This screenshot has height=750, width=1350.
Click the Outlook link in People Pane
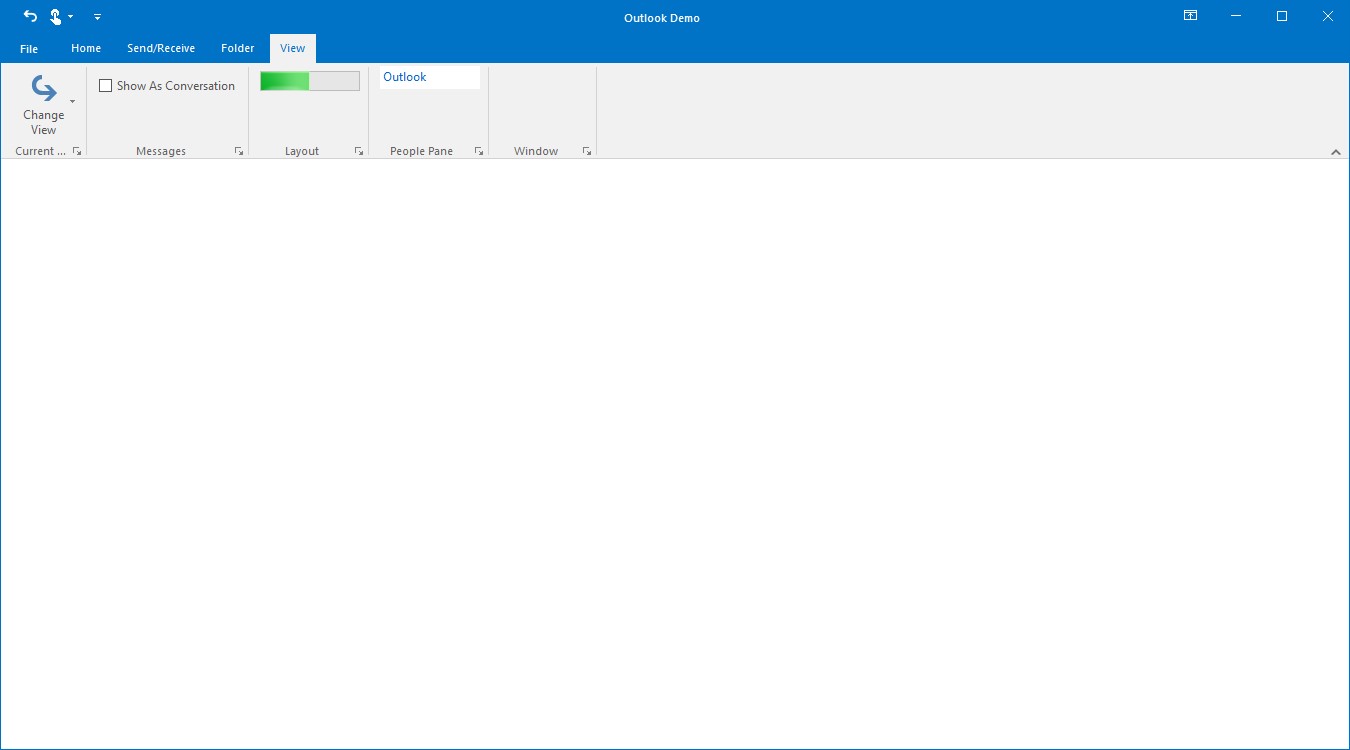(x=404, y=77)
